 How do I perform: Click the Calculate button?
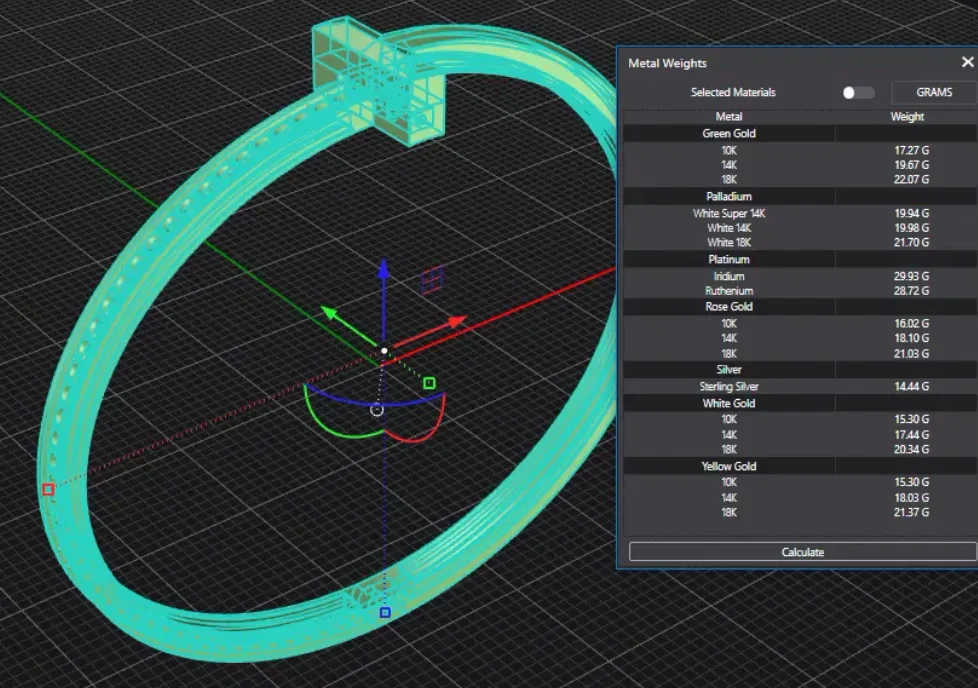pos(803,552)
